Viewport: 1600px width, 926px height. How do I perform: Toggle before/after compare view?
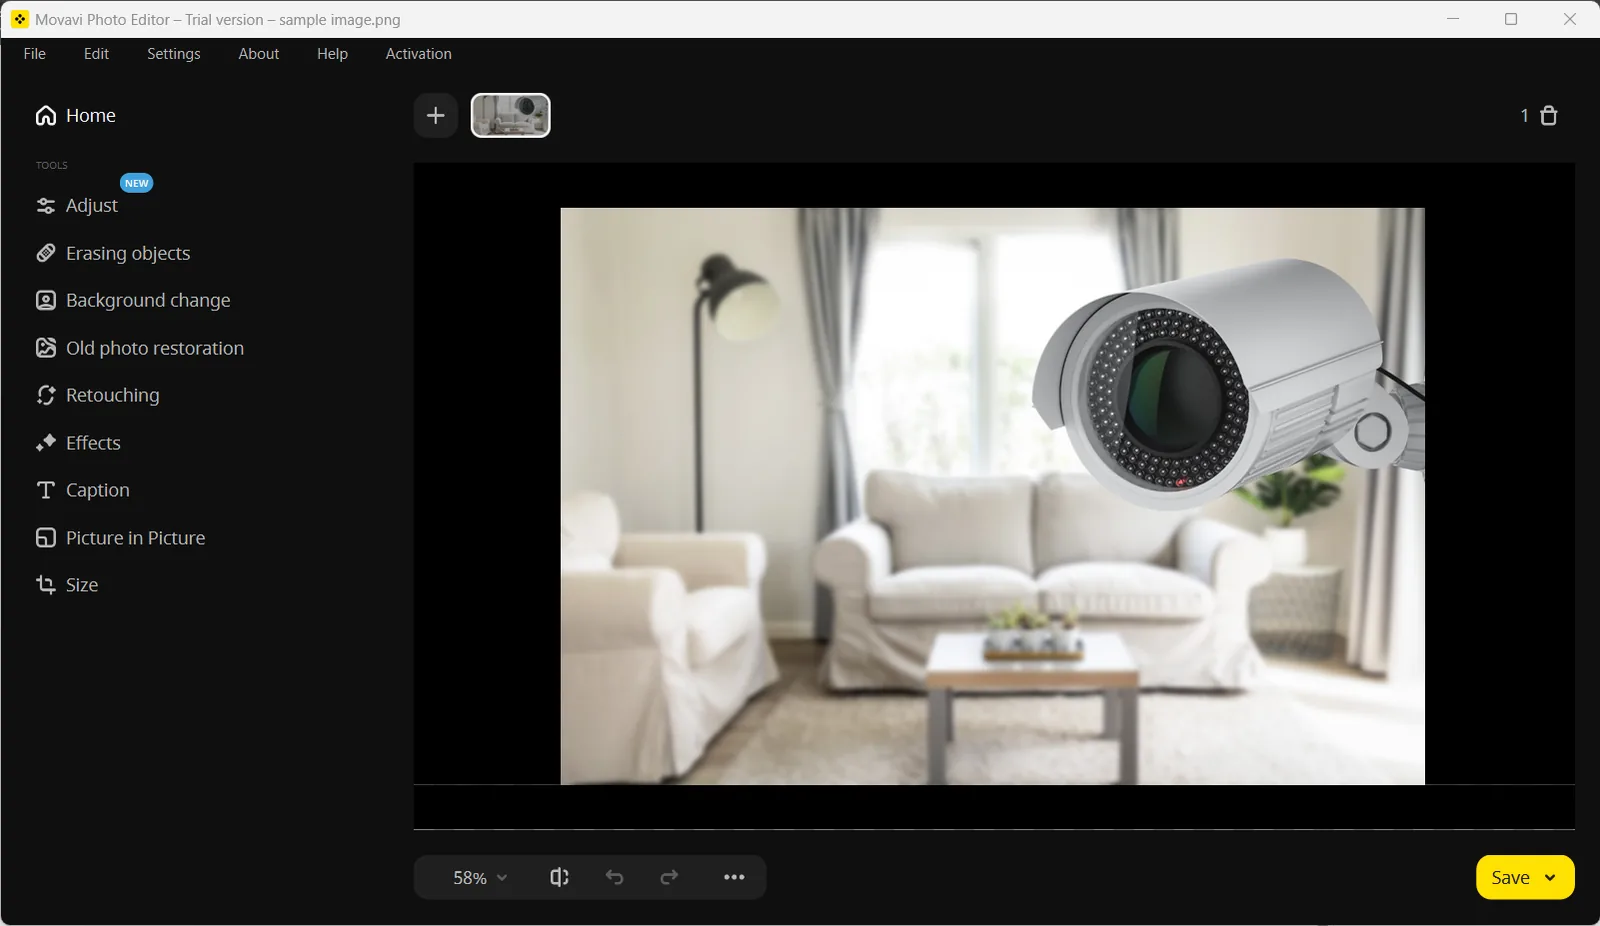click(559, 877)
